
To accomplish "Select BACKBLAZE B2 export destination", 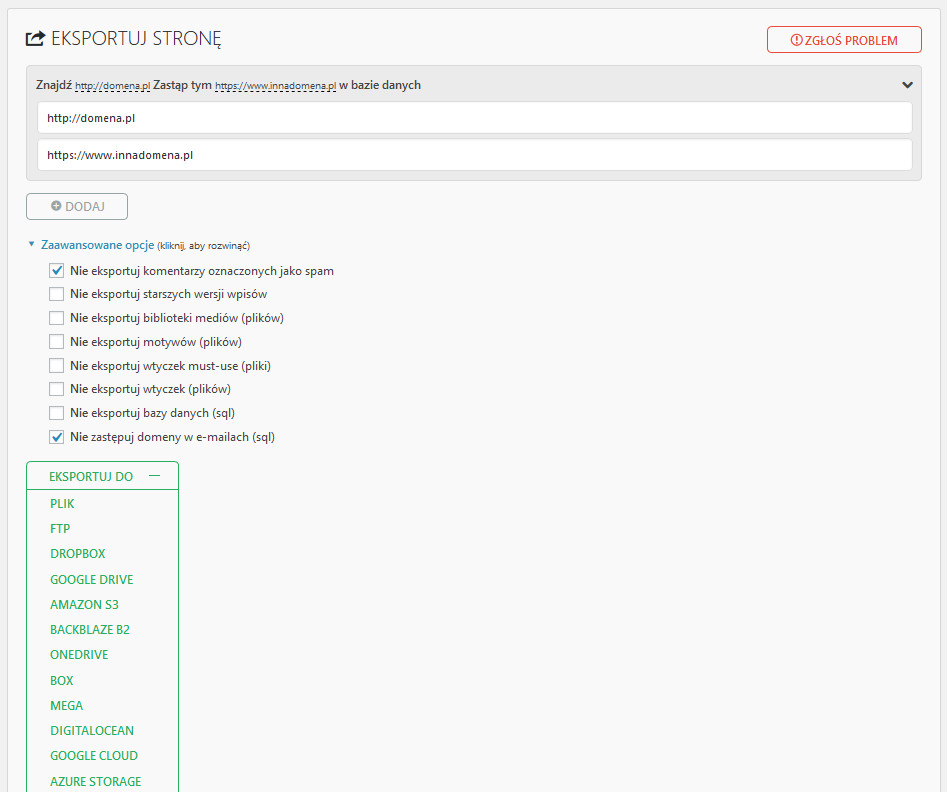I will point(90,629).
